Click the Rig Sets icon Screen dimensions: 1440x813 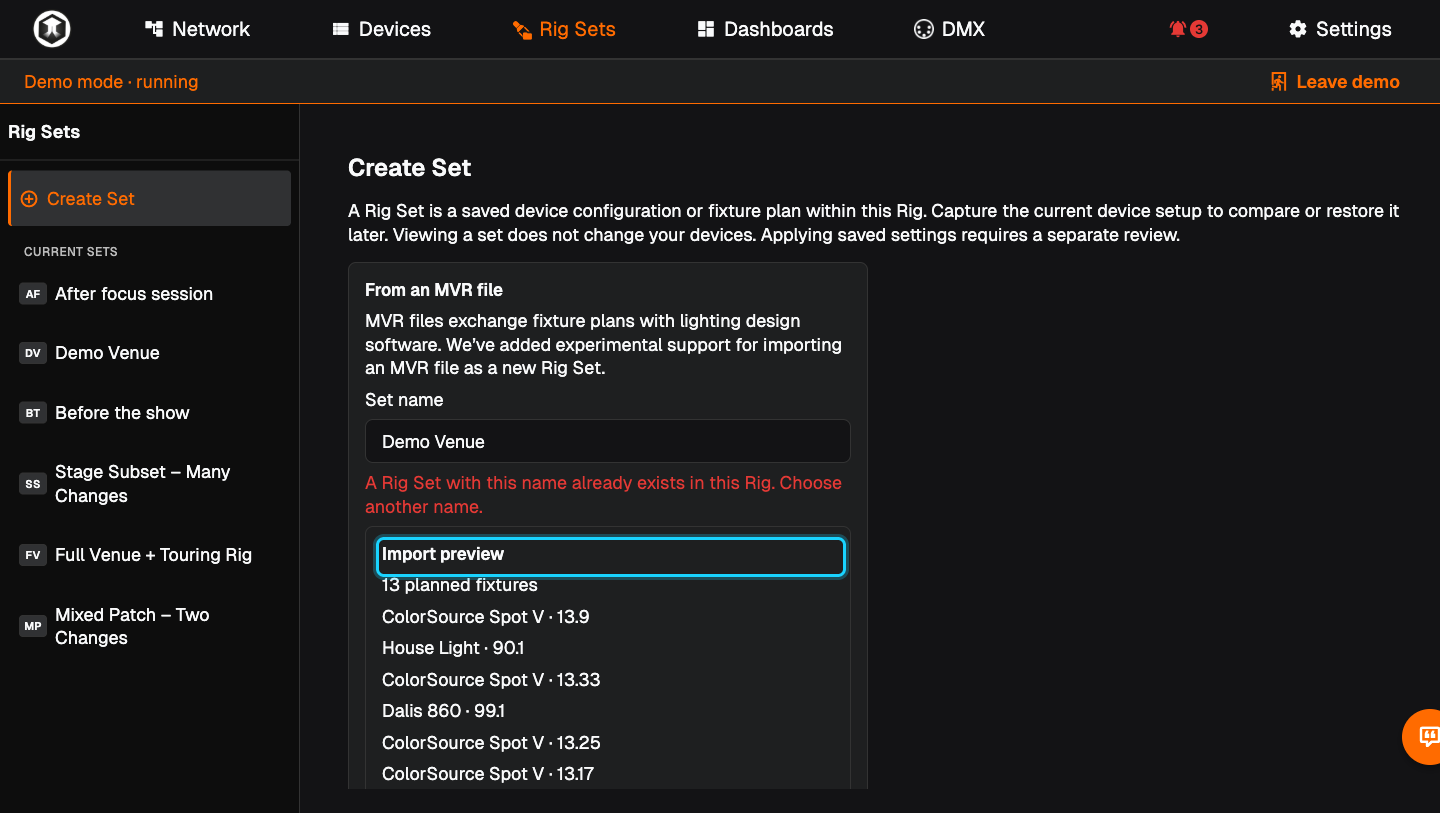522,29
